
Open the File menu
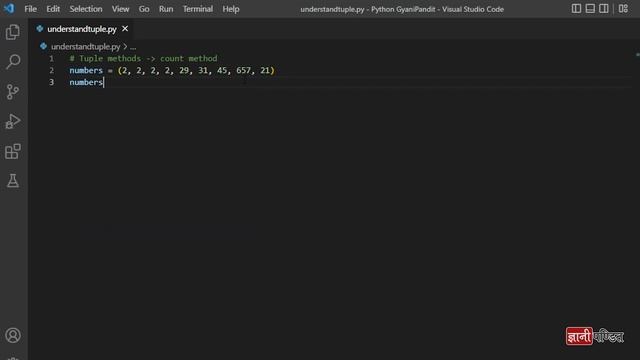coord(31,9)
